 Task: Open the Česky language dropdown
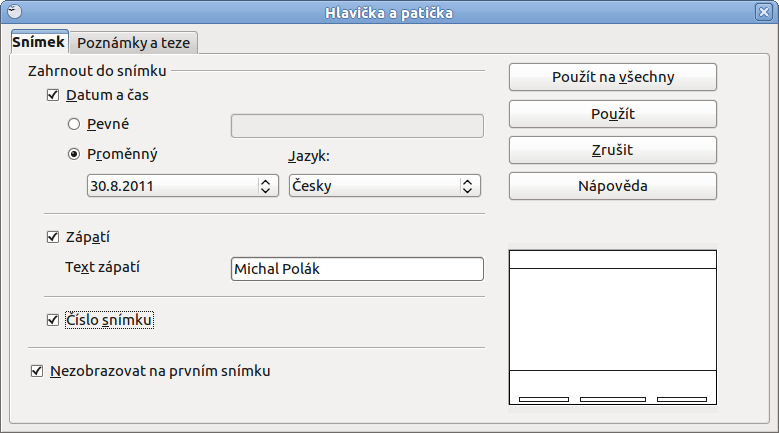tap(385, 186)
